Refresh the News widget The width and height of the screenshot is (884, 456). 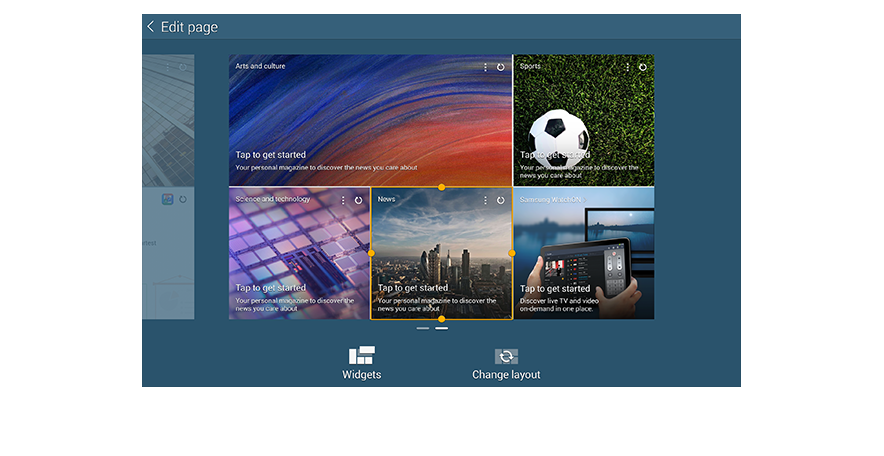[x=500, y=200]
